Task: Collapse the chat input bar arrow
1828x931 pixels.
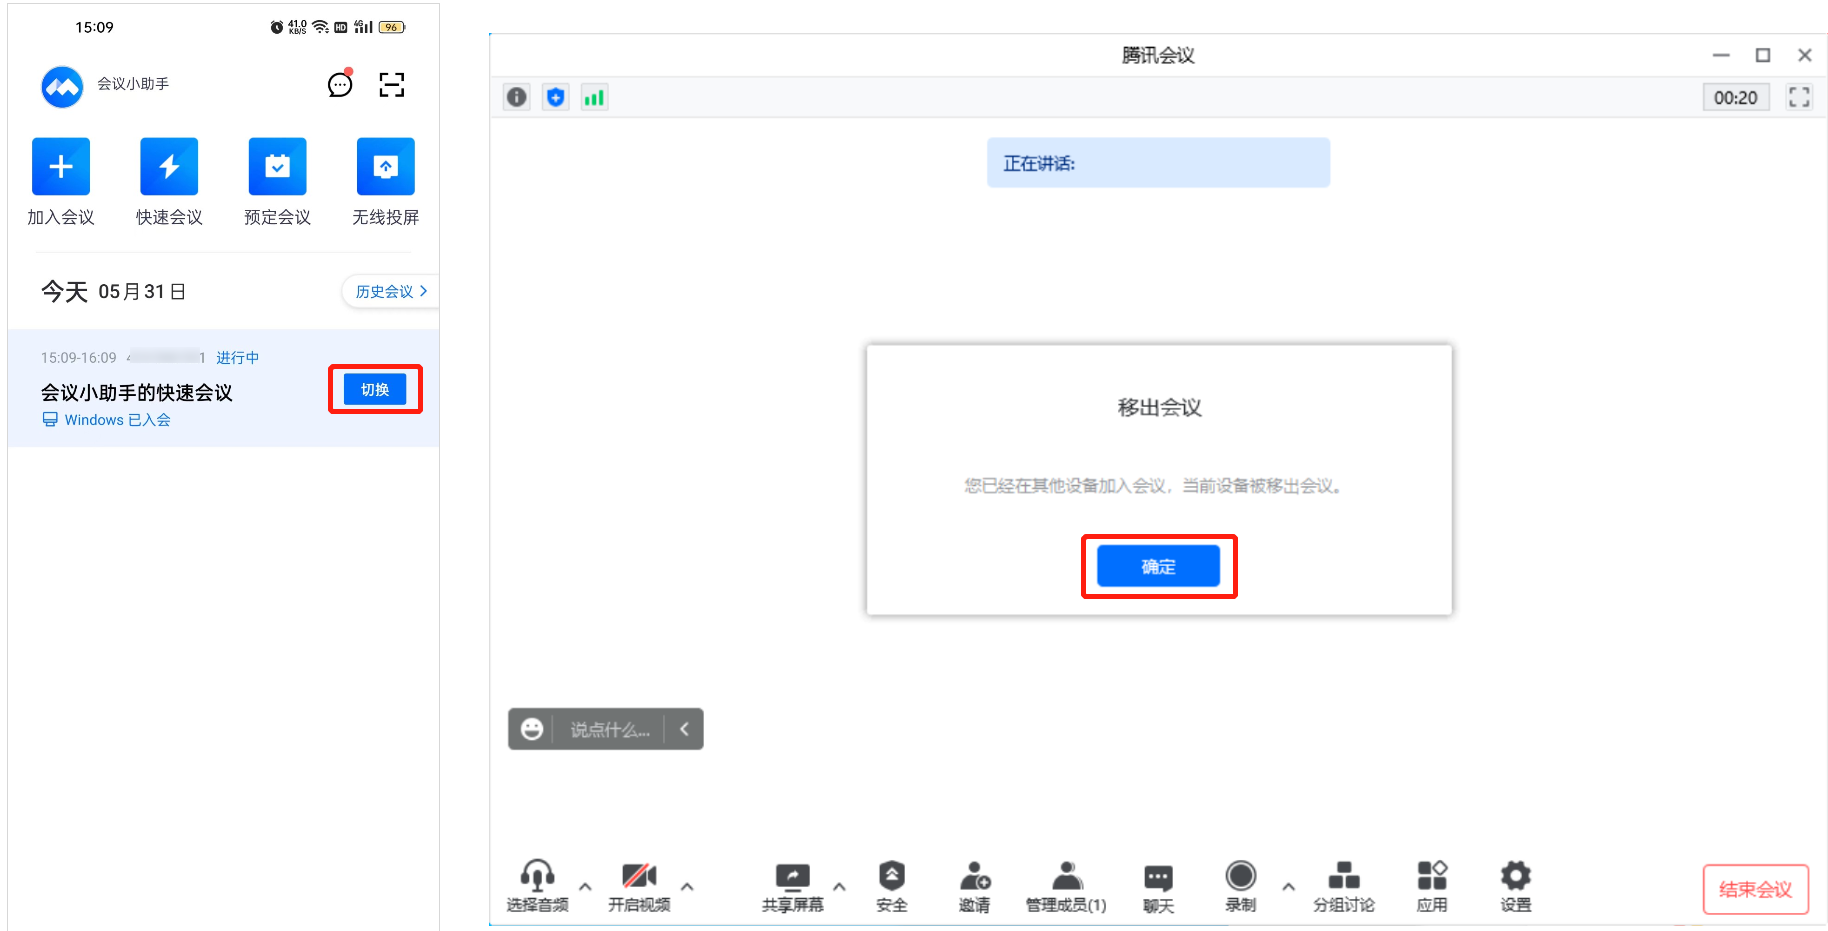Action: [684, 729]
